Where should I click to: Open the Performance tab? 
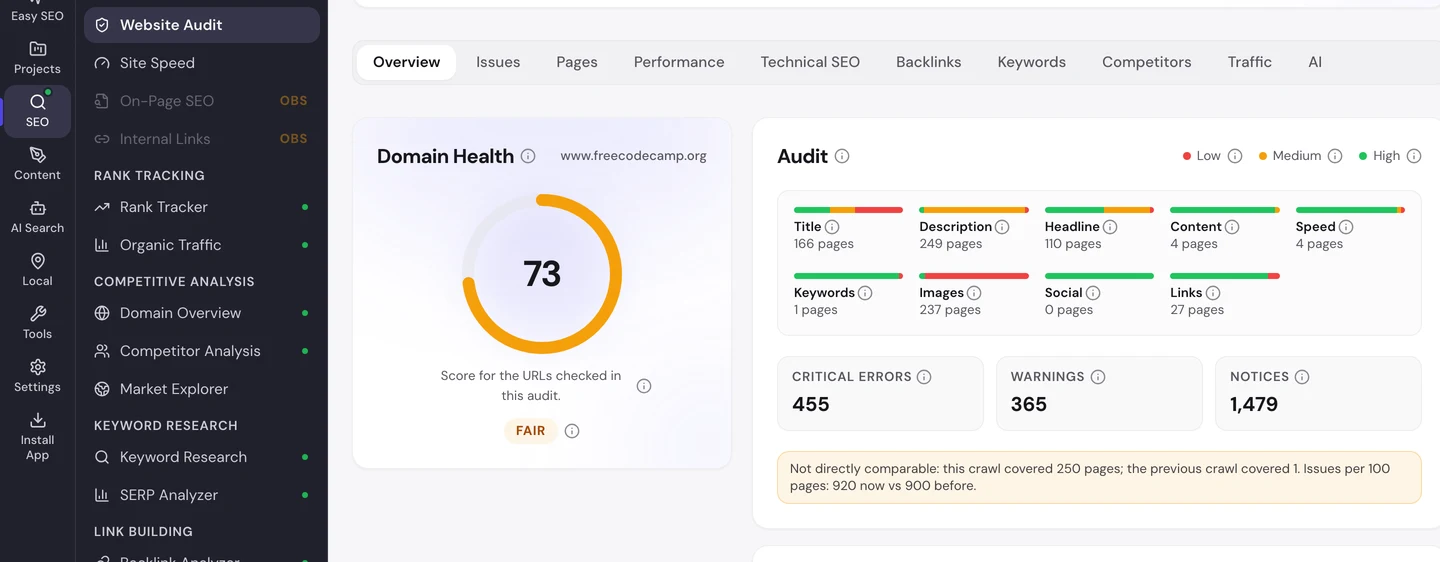(x=679, y=62)
